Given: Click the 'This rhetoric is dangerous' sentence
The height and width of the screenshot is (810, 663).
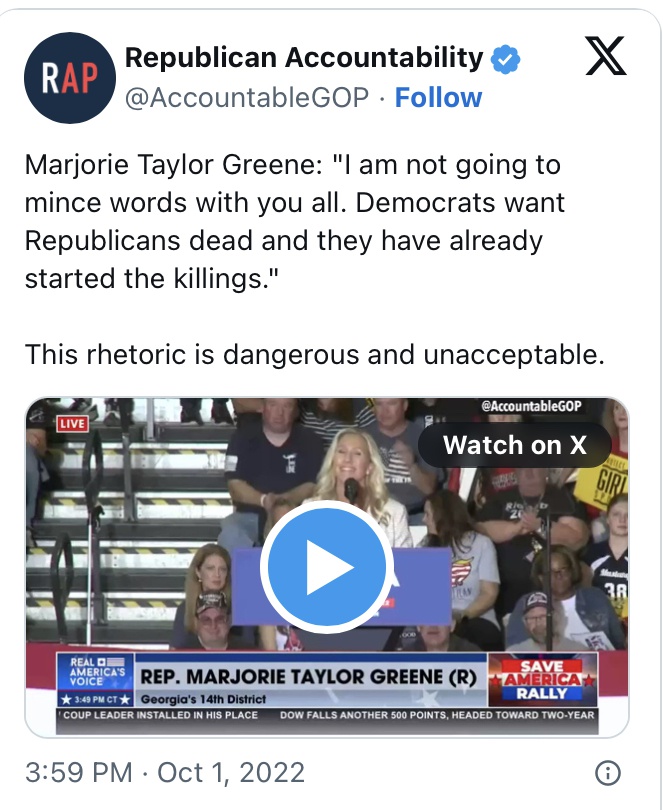Looking at the screenshot, I should [315, 353].
